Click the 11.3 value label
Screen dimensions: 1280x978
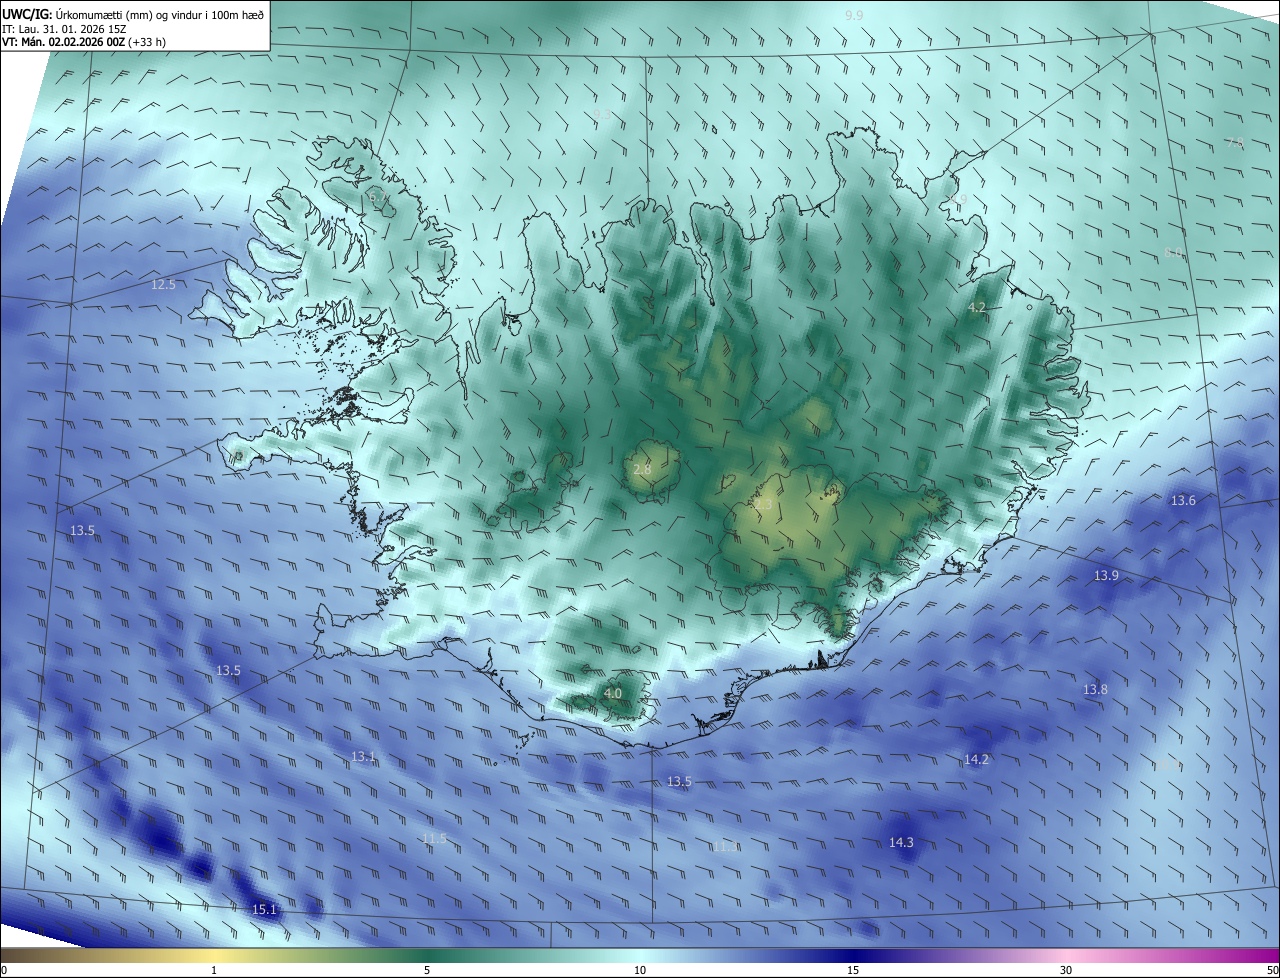[x=726, y=847]
